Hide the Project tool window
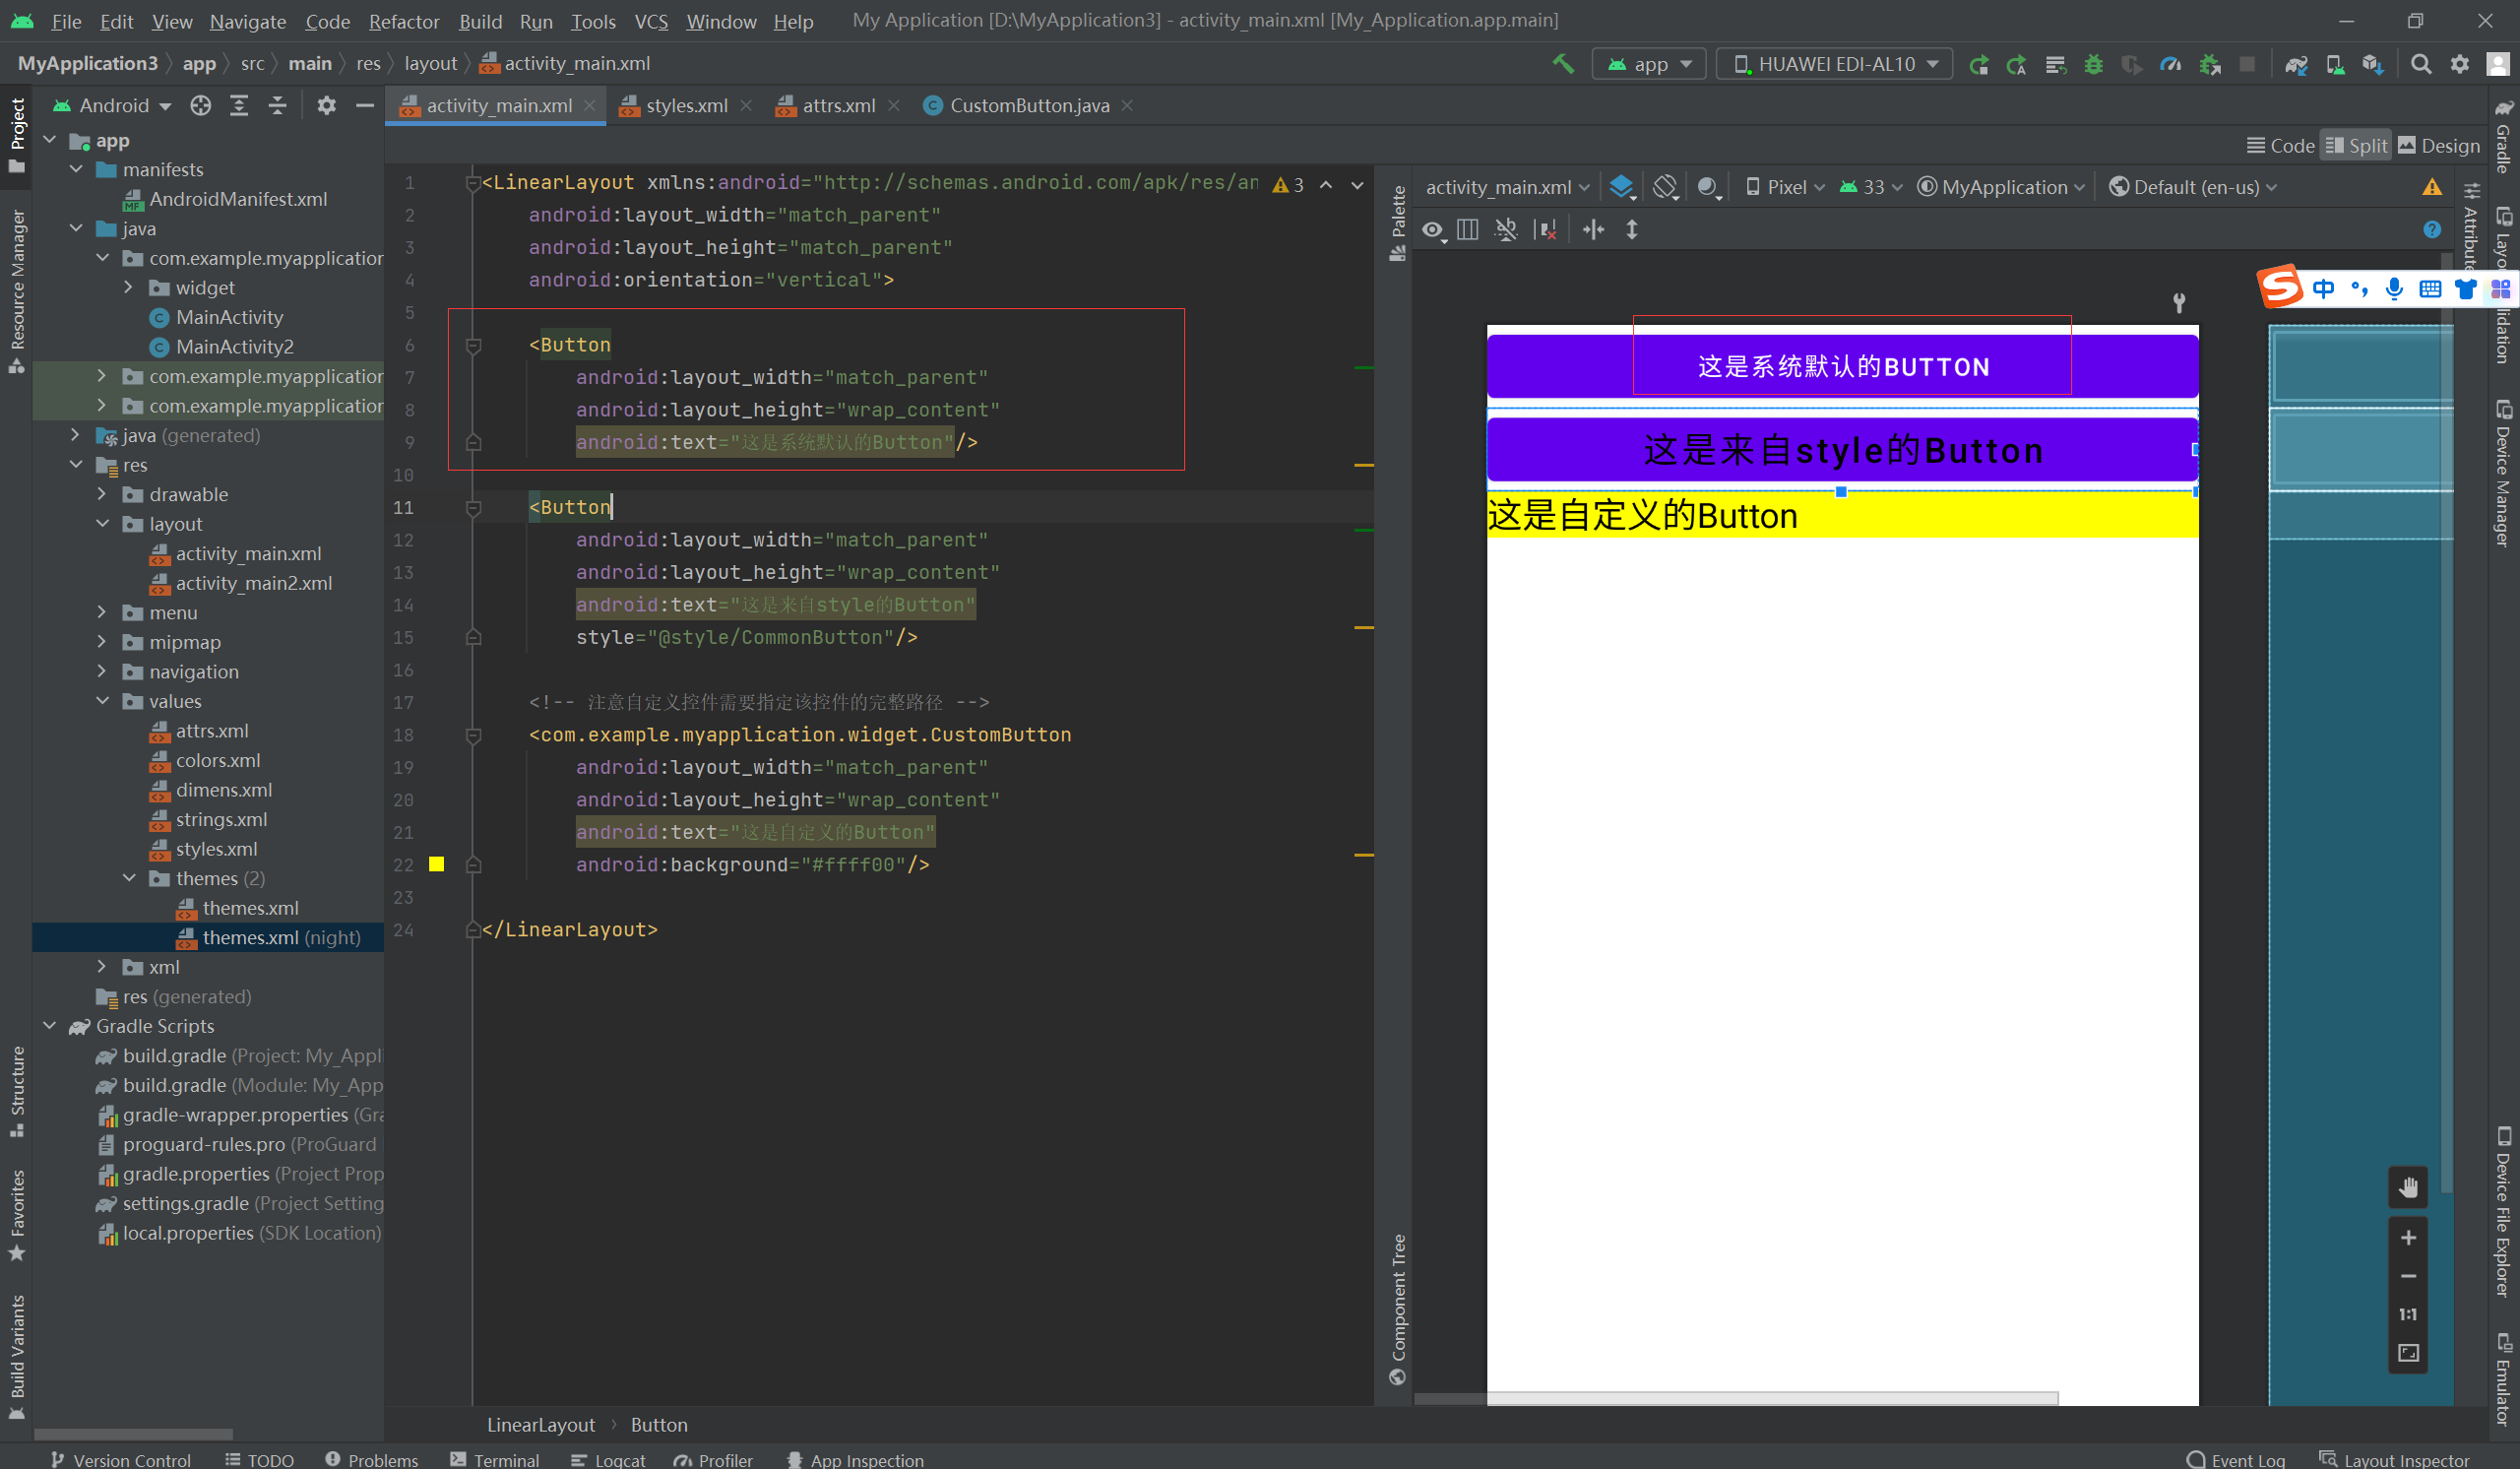2520x1469 pixels. [365, 106]
